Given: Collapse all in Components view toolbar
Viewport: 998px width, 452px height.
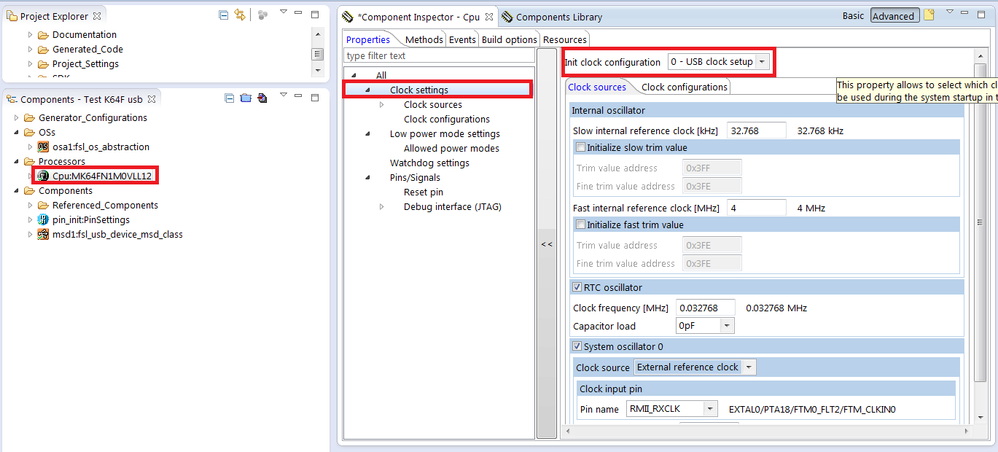Looking at the screenshot, I should [x=232, y=99].
